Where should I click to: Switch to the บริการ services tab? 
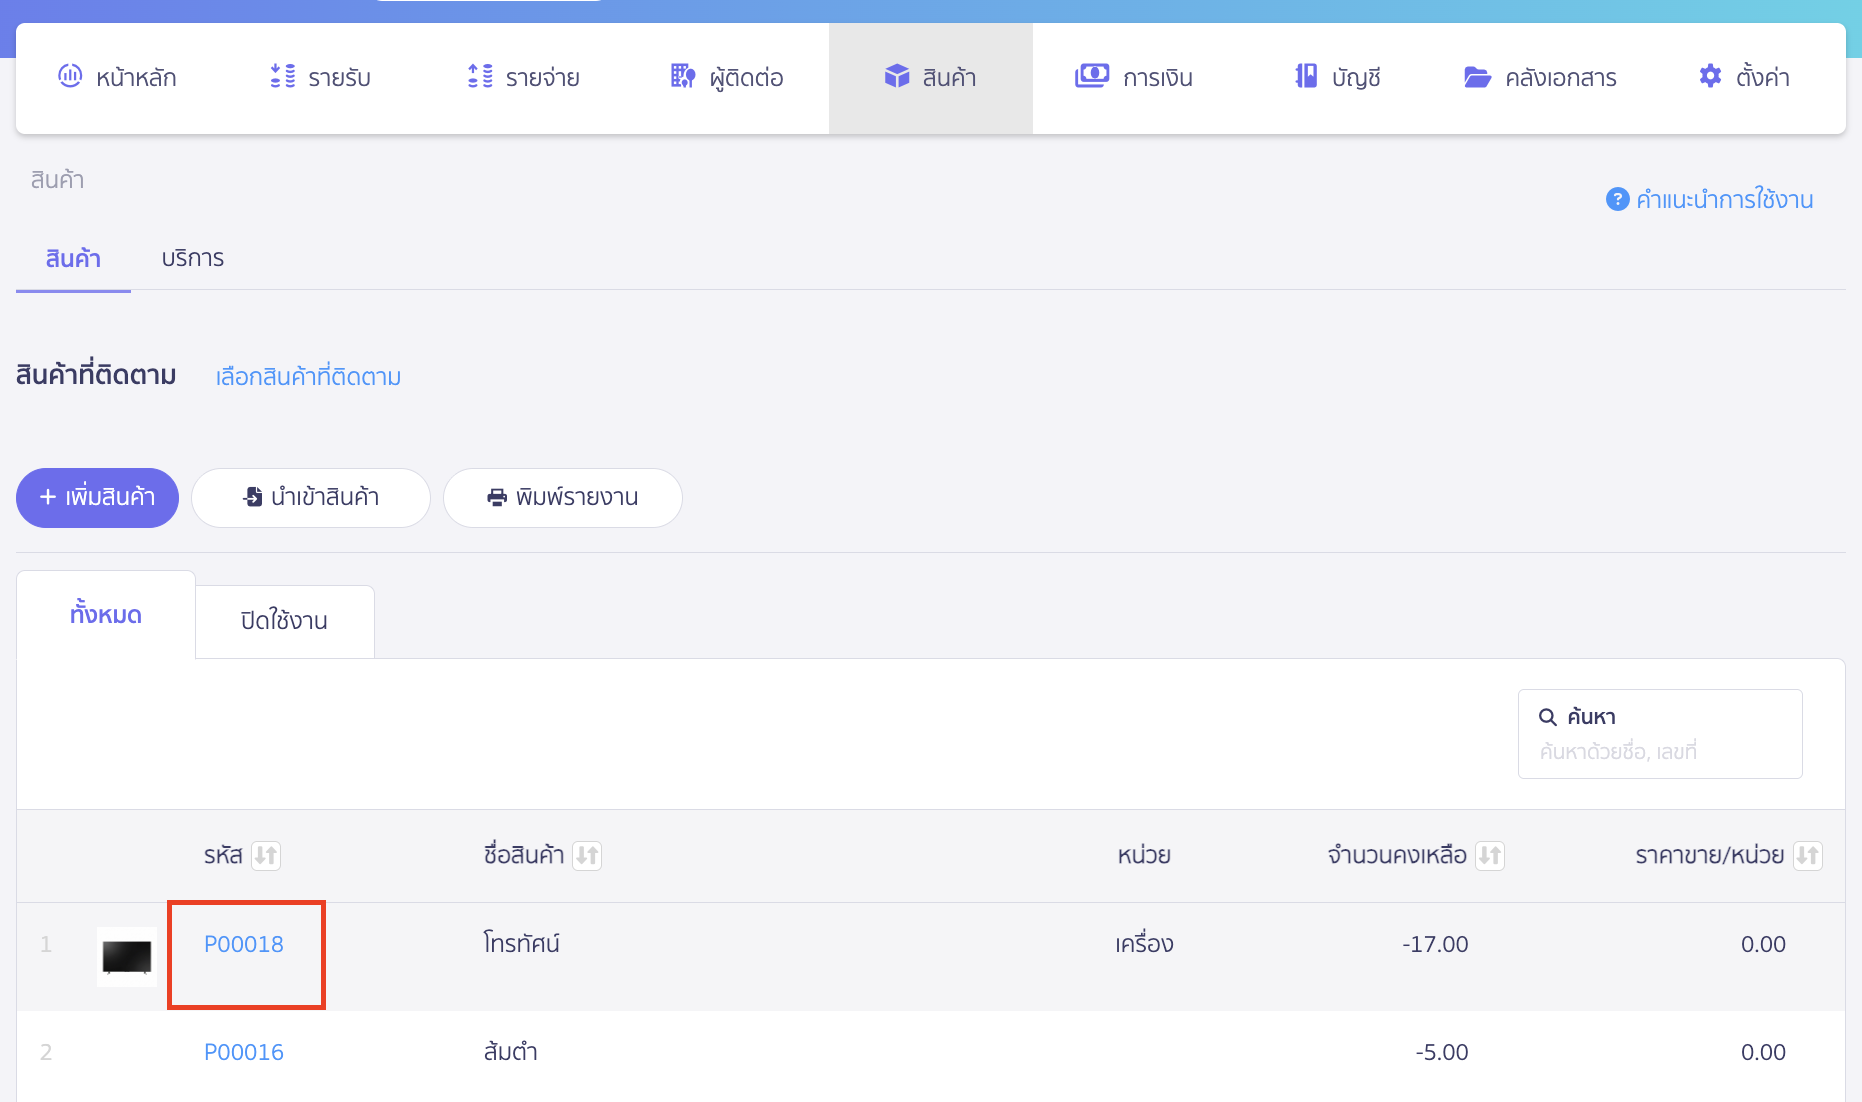(x=193, y=258)
